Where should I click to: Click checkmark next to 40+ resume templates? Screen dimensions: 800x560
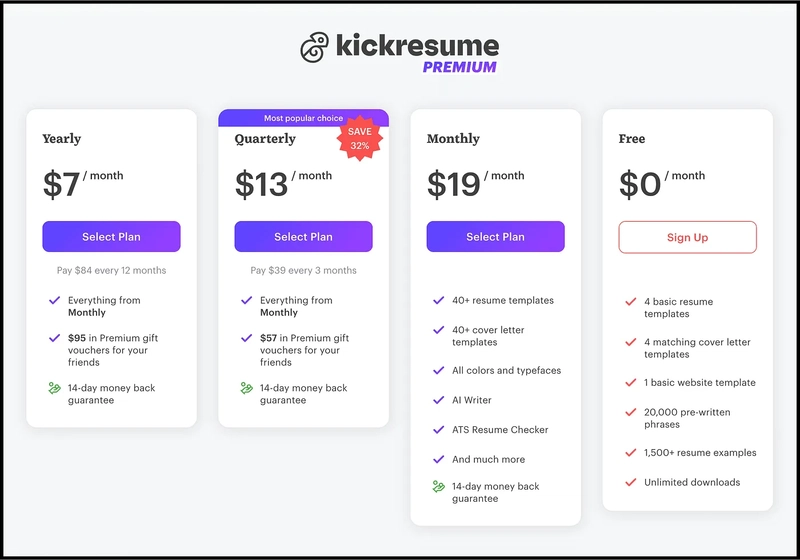click(439, 300)
